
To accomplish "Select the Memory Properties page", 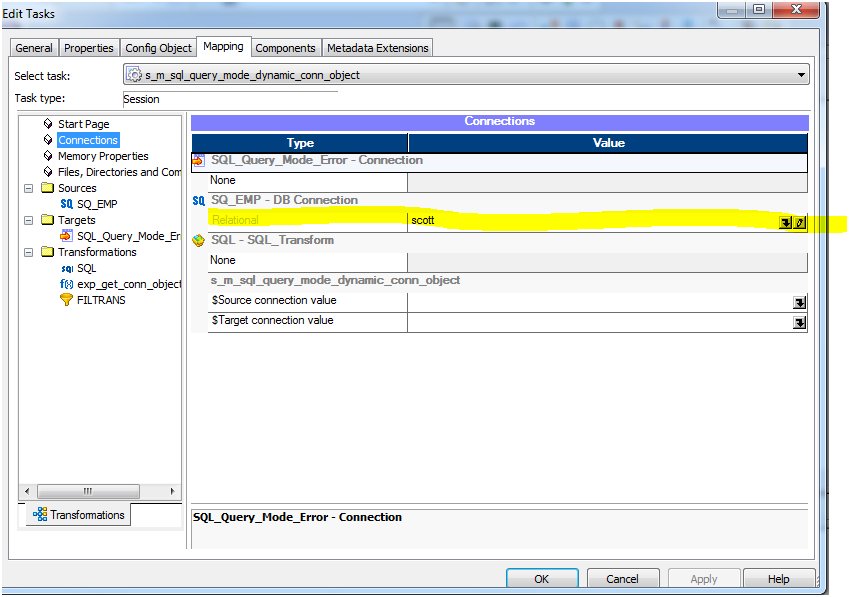I will 103,156.
